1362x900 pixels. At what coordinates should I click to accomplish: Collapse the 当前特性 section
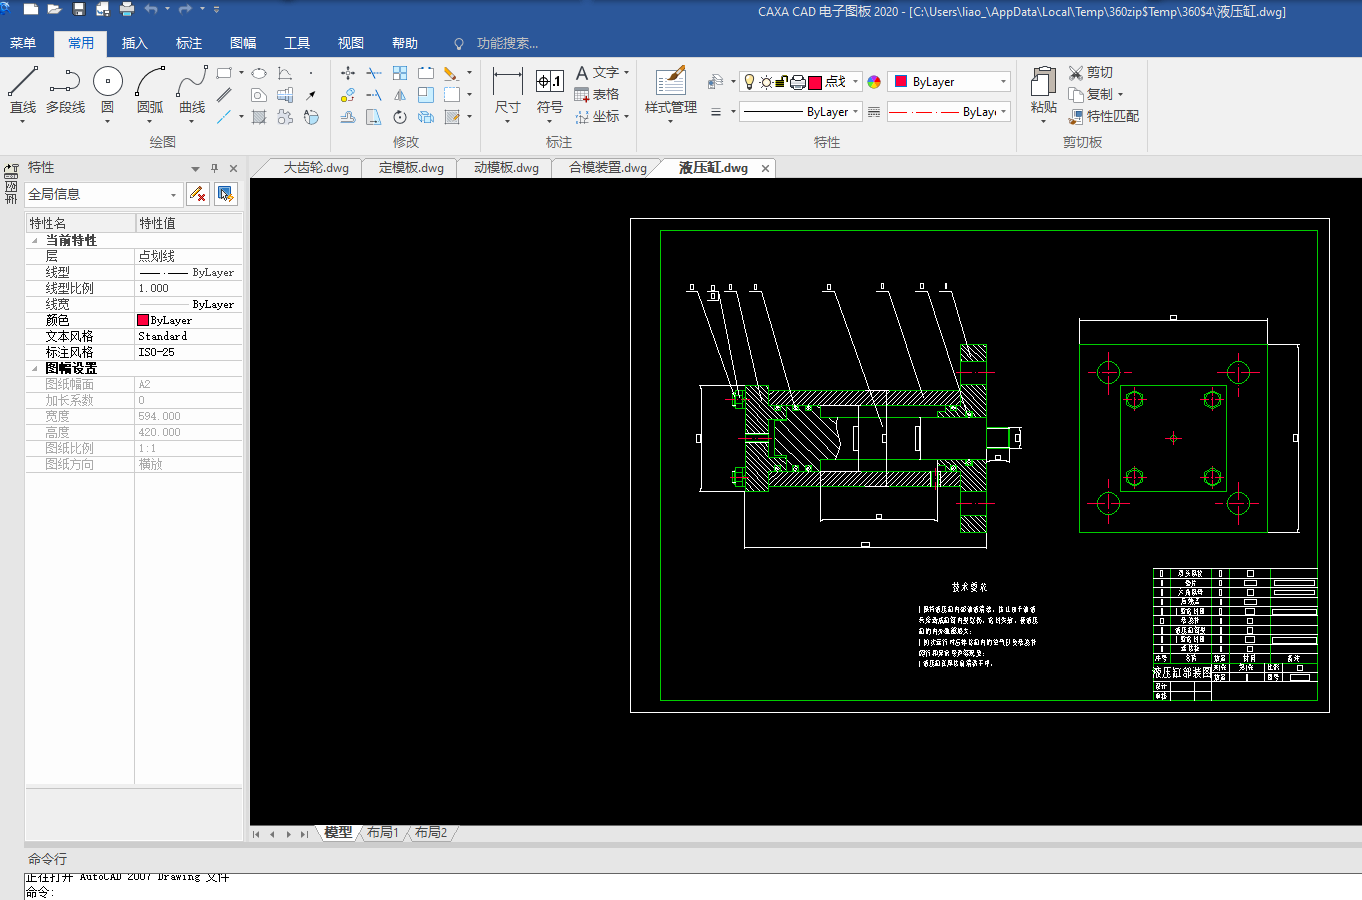pos(35,241)
